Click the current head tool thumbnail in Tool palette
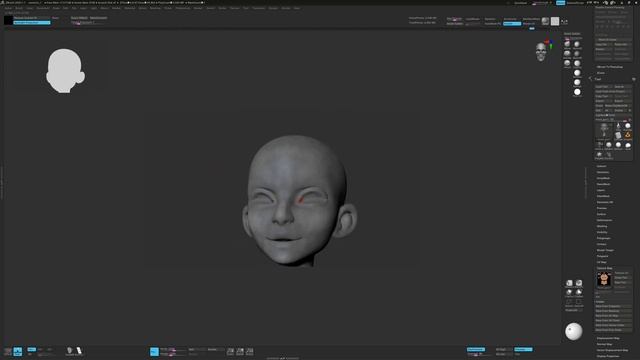640x360 pixels. [604, 131]
